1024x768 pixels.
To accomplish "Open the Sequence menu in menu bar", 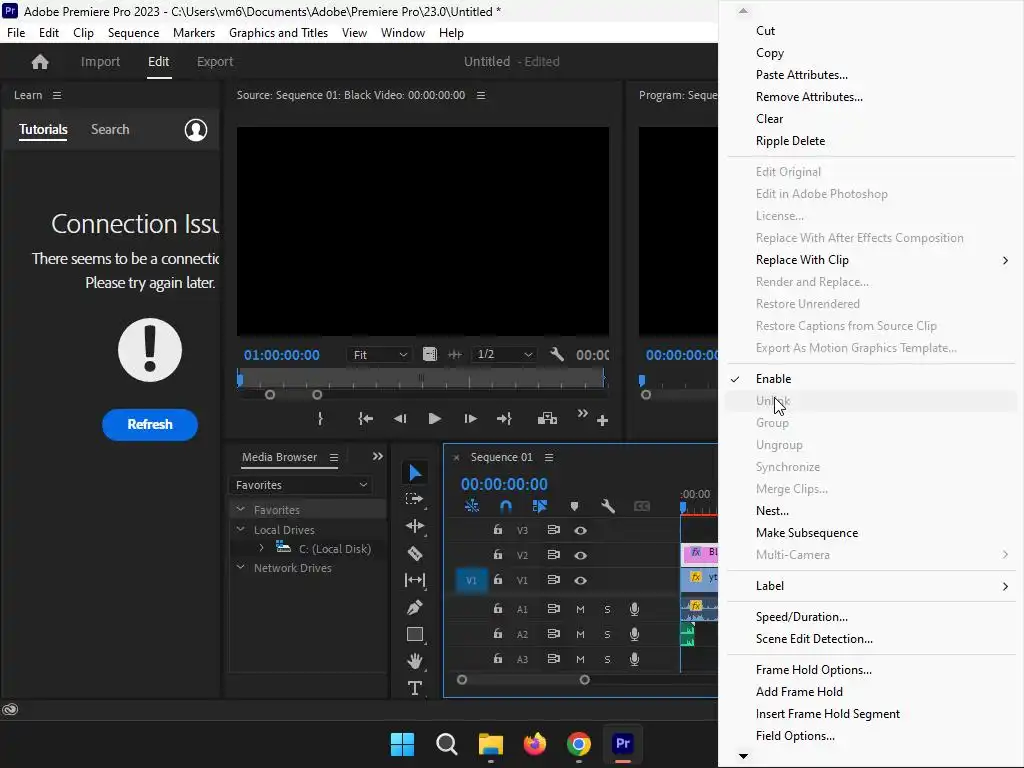I will pyautogui.click(x=133, y=33).
